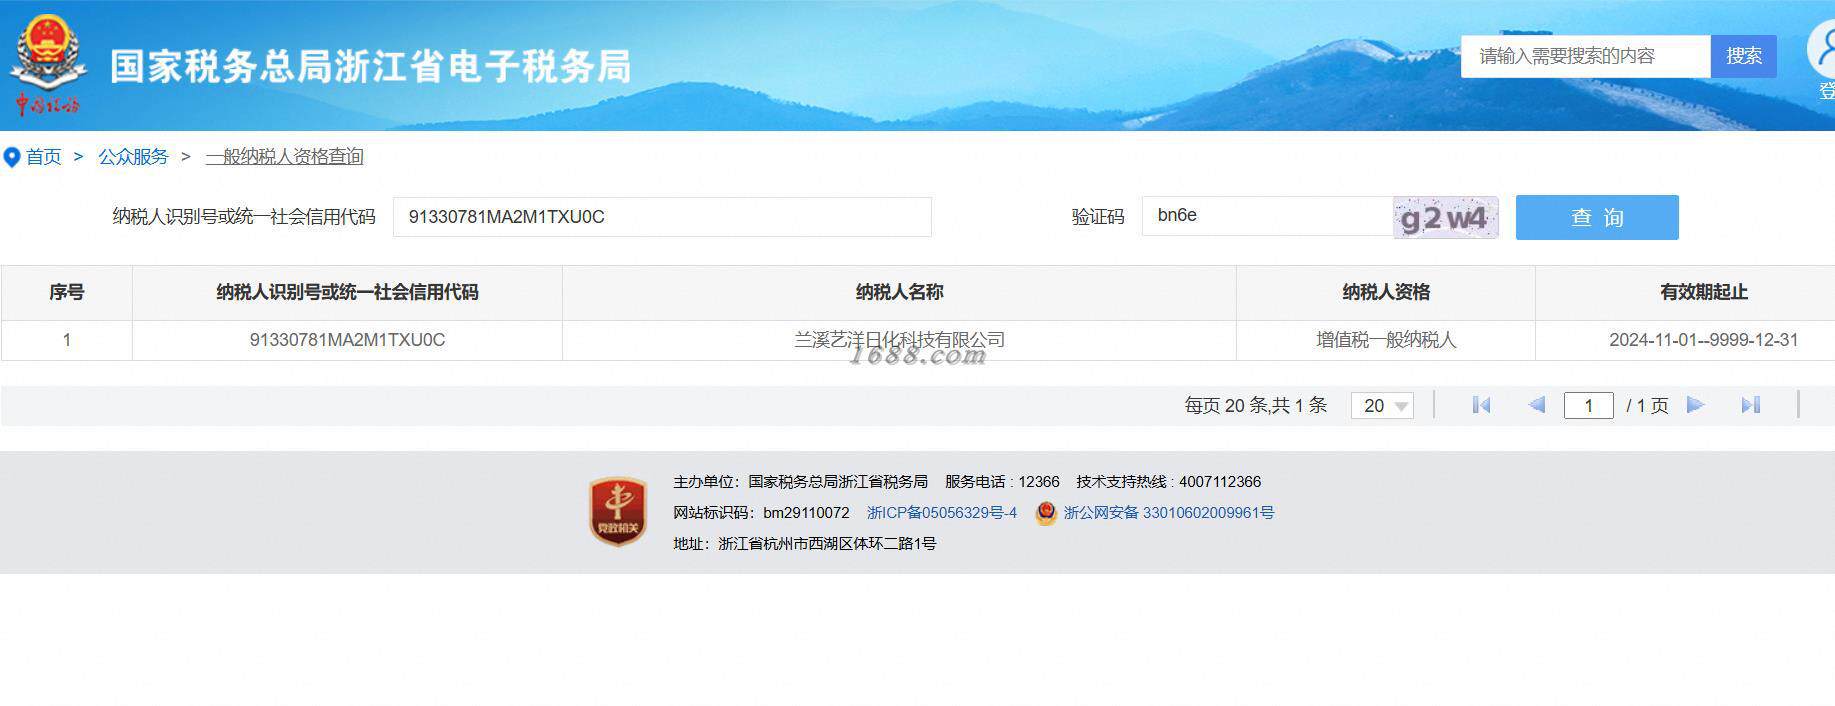Screen dimensions: 1835x706
Task: Click the 纳税人识别号或统一社会信用代码 column header
Action: [x=347, y=292]
